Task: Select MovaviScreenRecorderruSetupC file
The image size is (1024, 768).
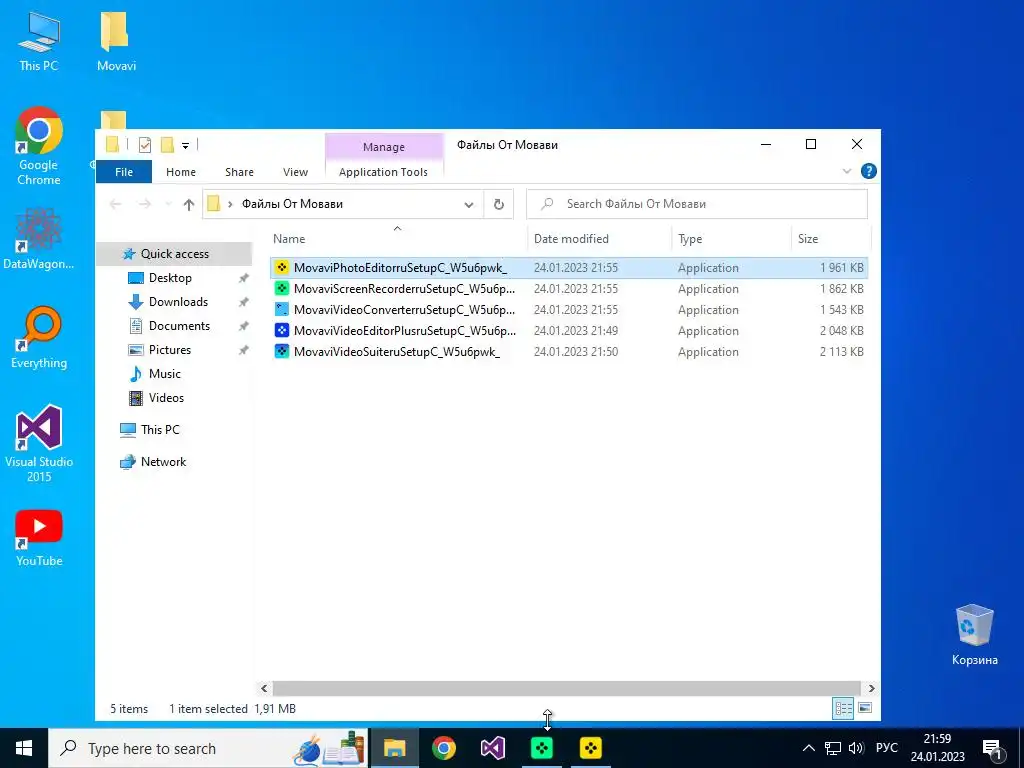Action: coord(569,289)
